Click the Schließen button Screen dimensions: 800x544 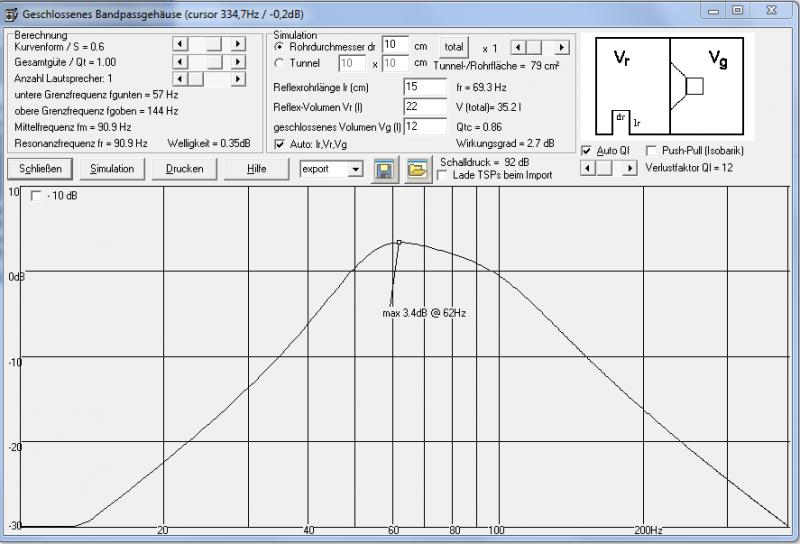(38, 169)
